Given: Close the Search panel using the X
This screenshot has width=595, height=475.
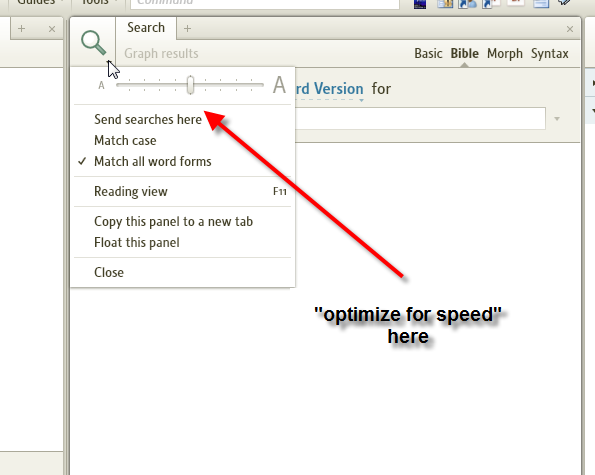Looking at the screenshot, I should coord(570,29).
